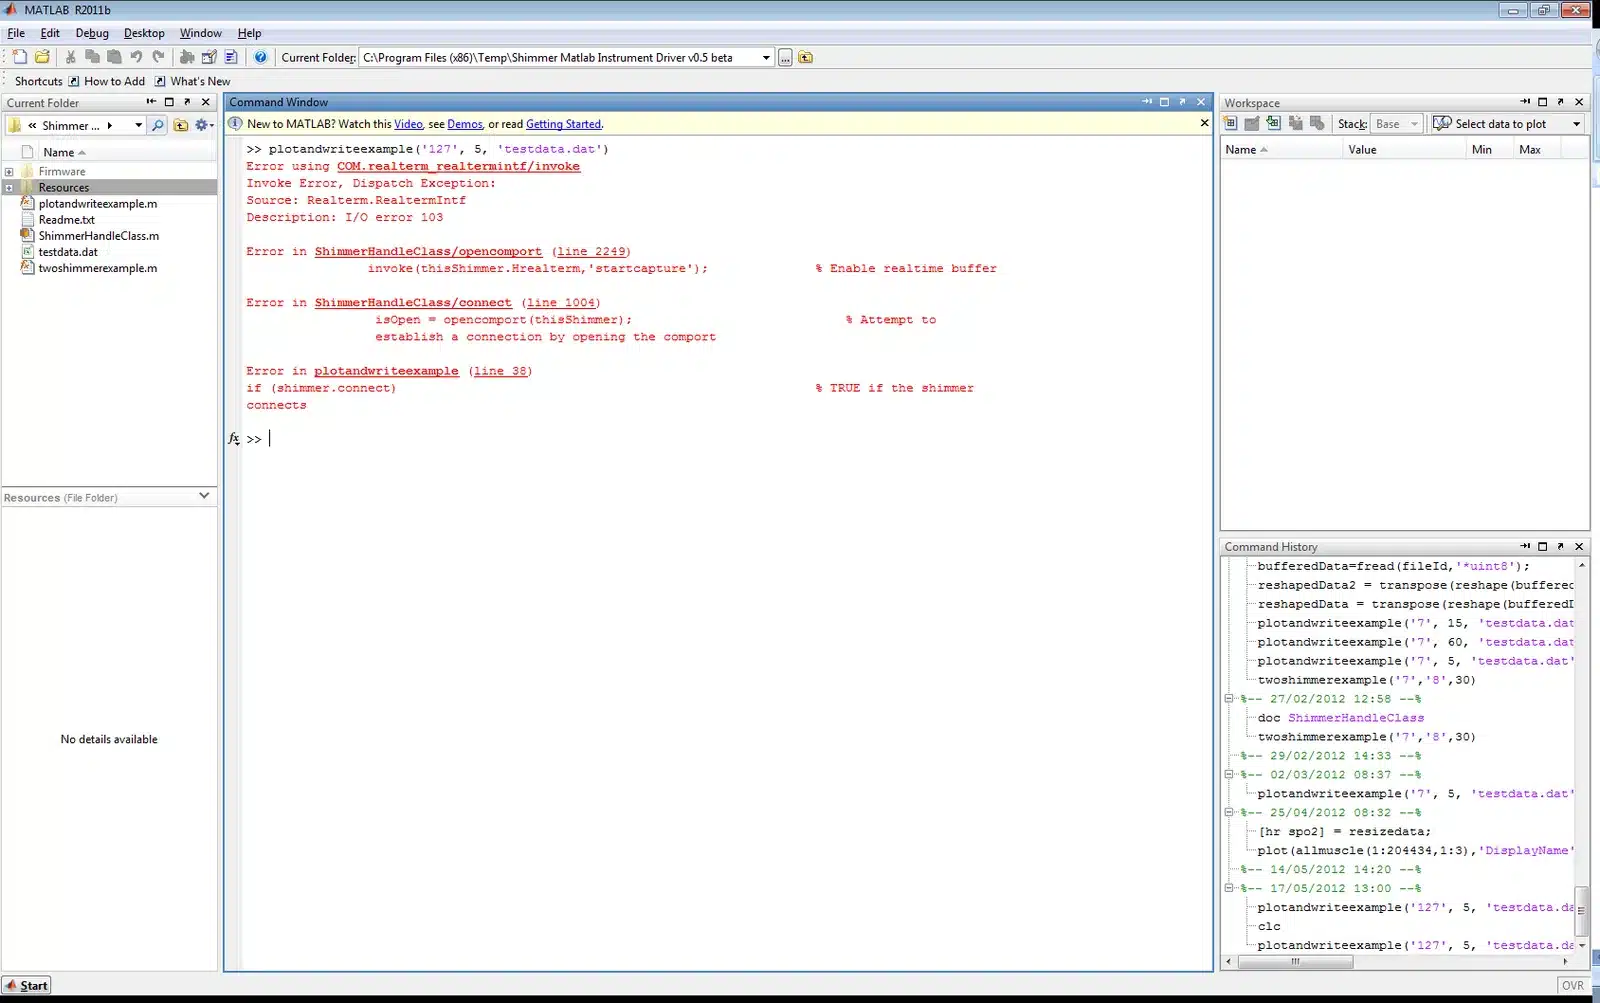Open the plot type dropdown arrow
1600x1003 pixels.
click(x=1577, y=124)
